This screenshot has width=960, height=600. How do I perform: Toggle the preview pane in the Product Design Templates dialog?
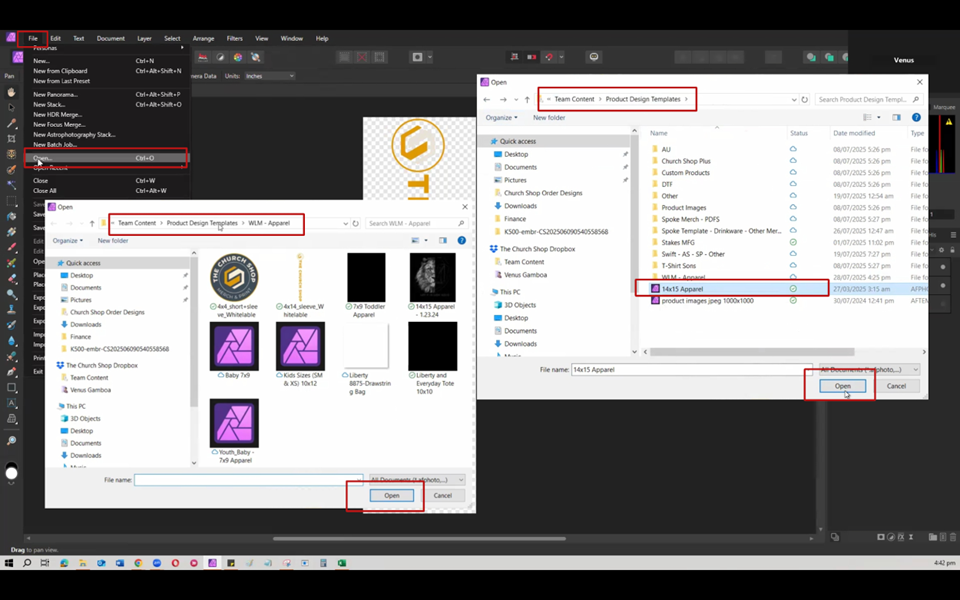pyautogui.click(x=896, y=117)
